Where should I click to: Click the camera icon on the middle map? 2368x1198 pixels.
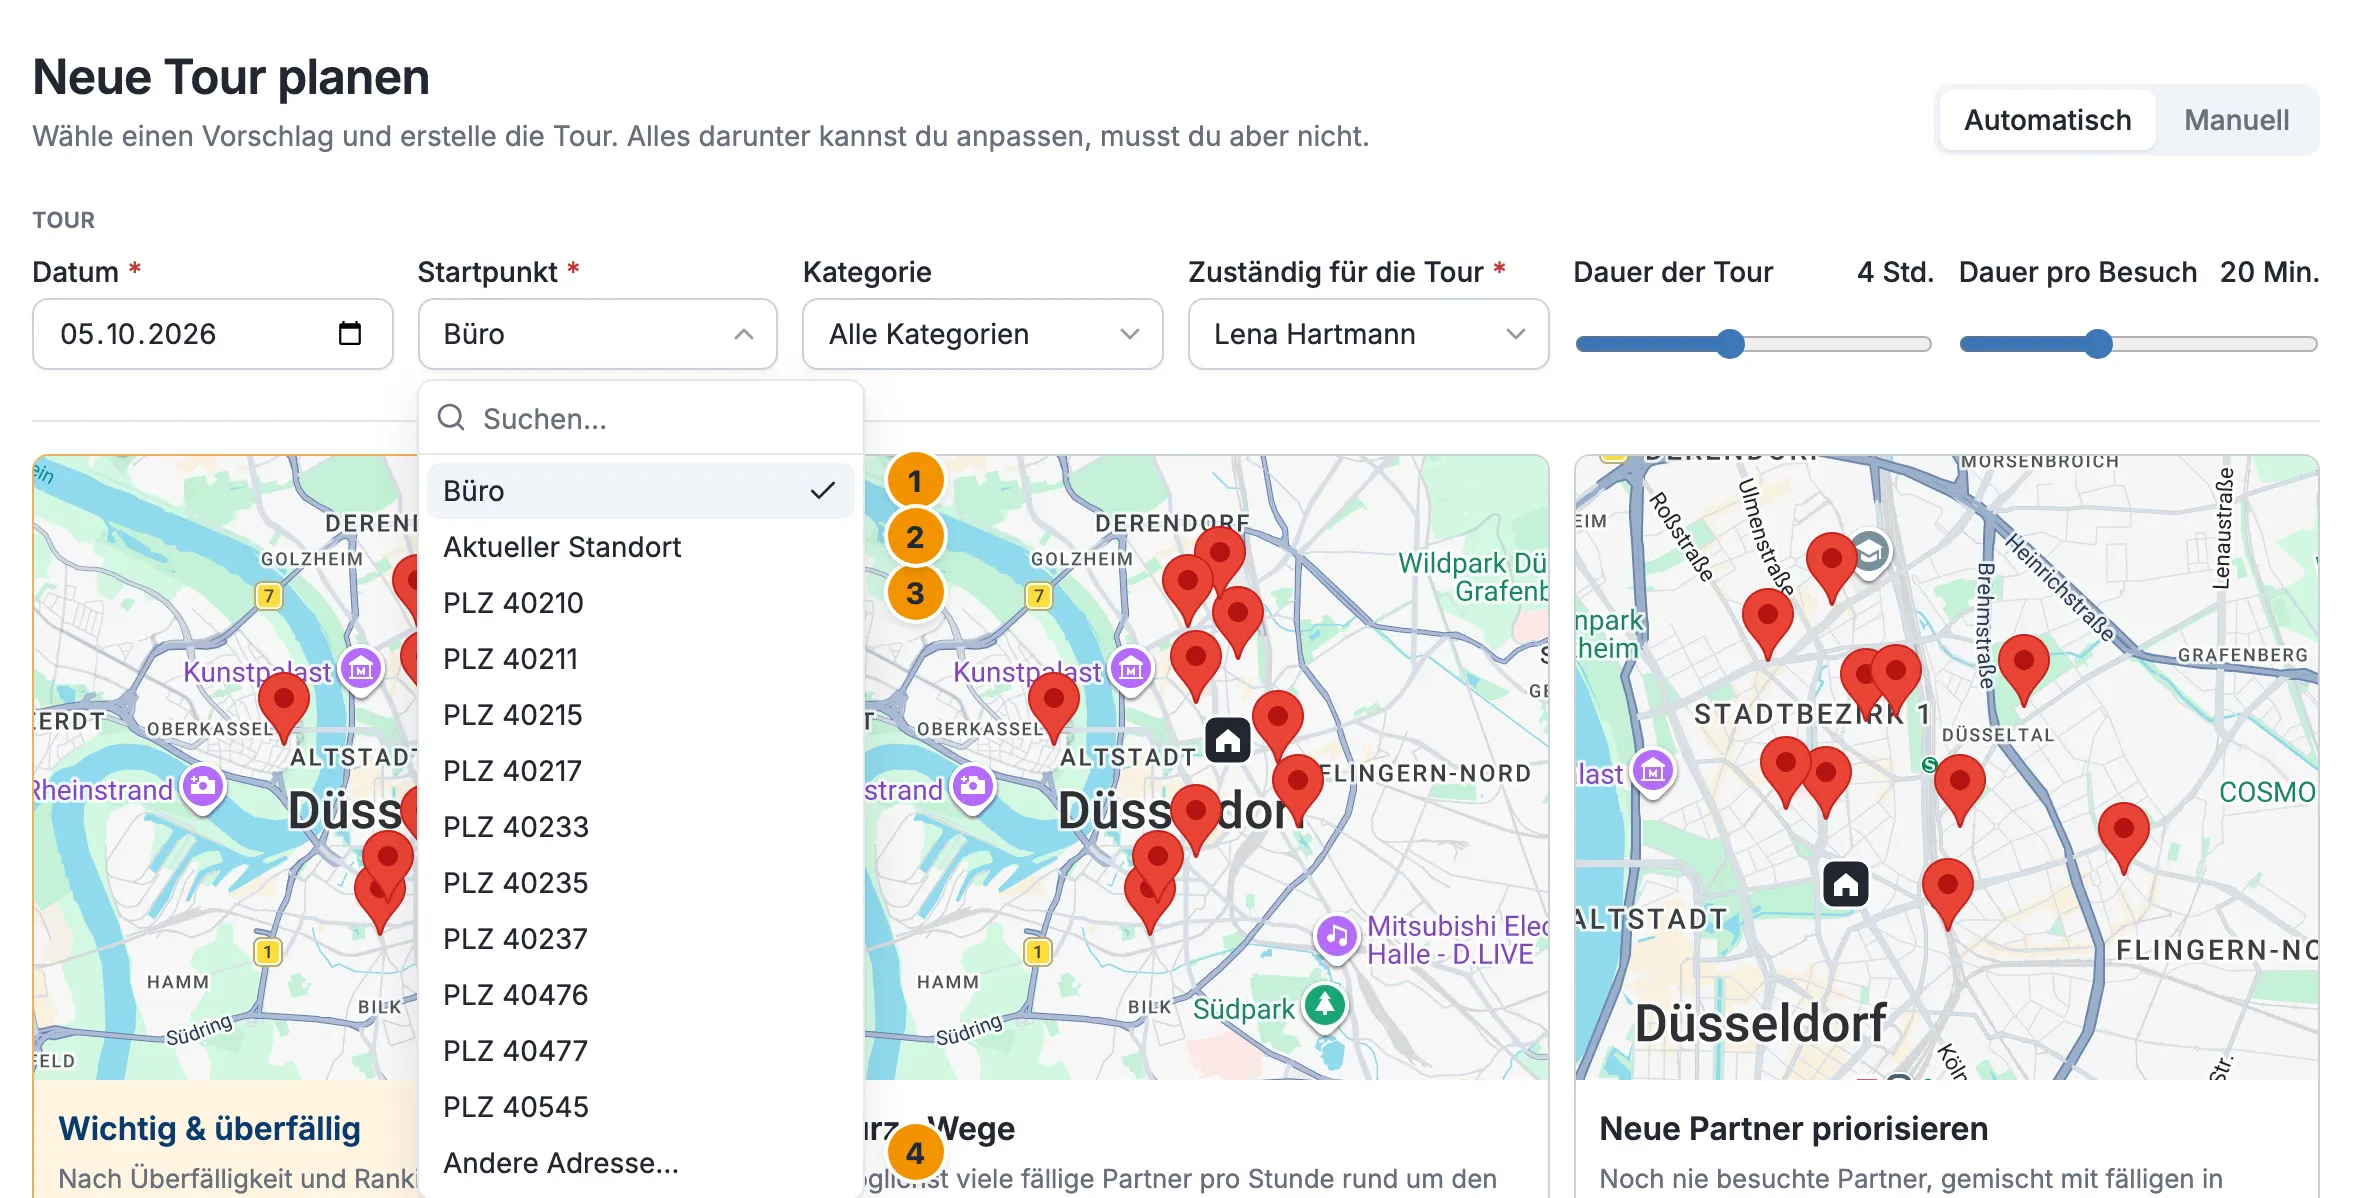[973, 787]
